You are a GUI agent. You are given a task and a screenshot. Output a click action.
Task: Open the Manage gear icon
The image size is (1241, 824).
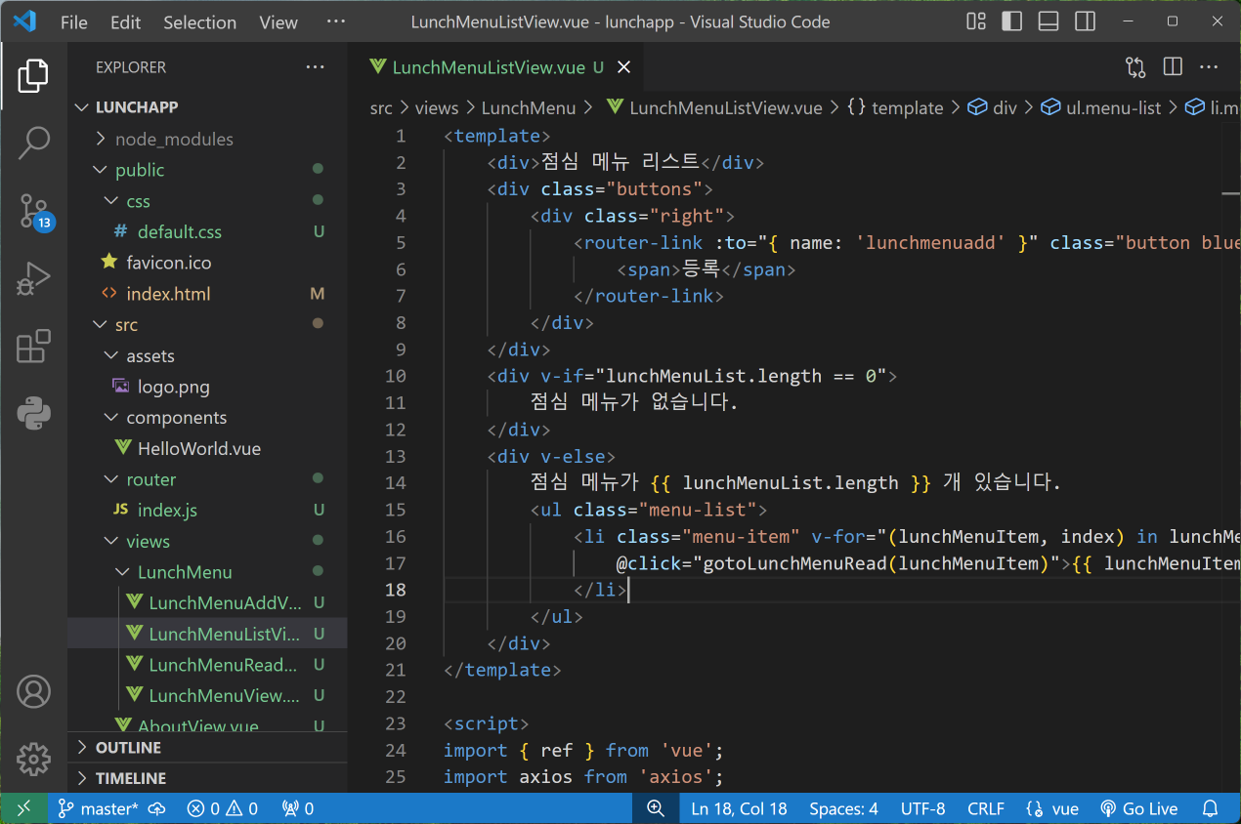pyautogui.click(x=33, y=759)
